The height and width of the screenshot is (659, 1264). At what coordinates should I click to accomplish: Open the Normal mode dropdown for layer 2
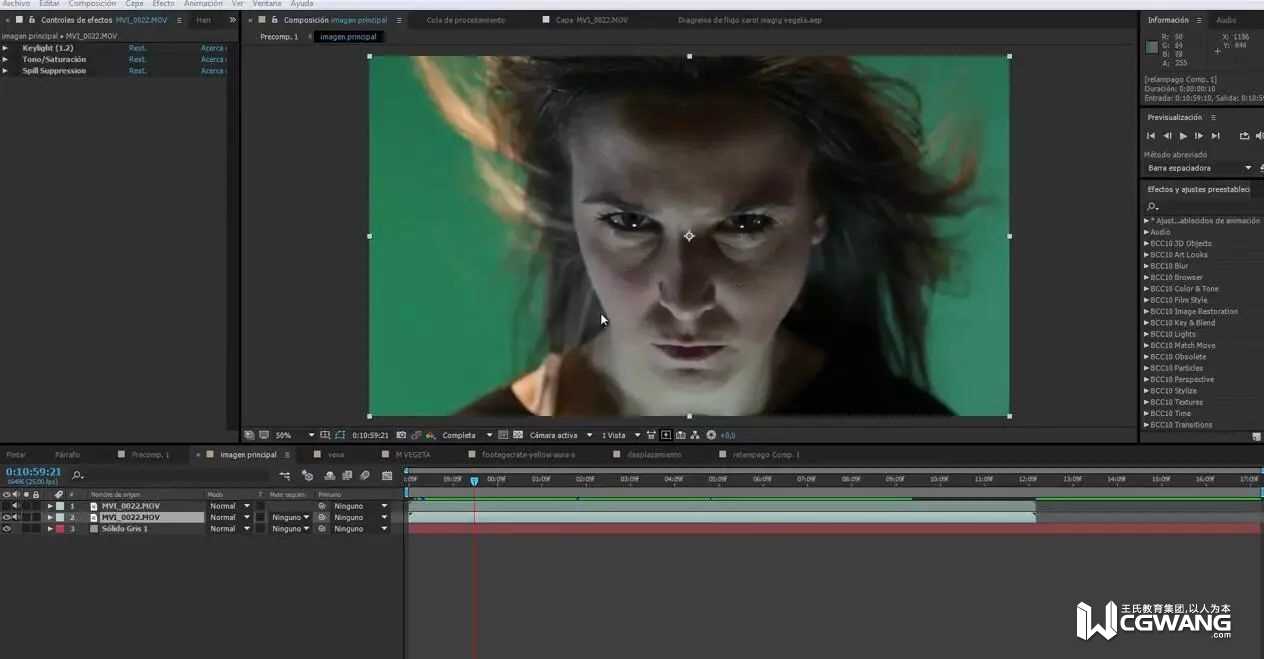click(230, 517)
